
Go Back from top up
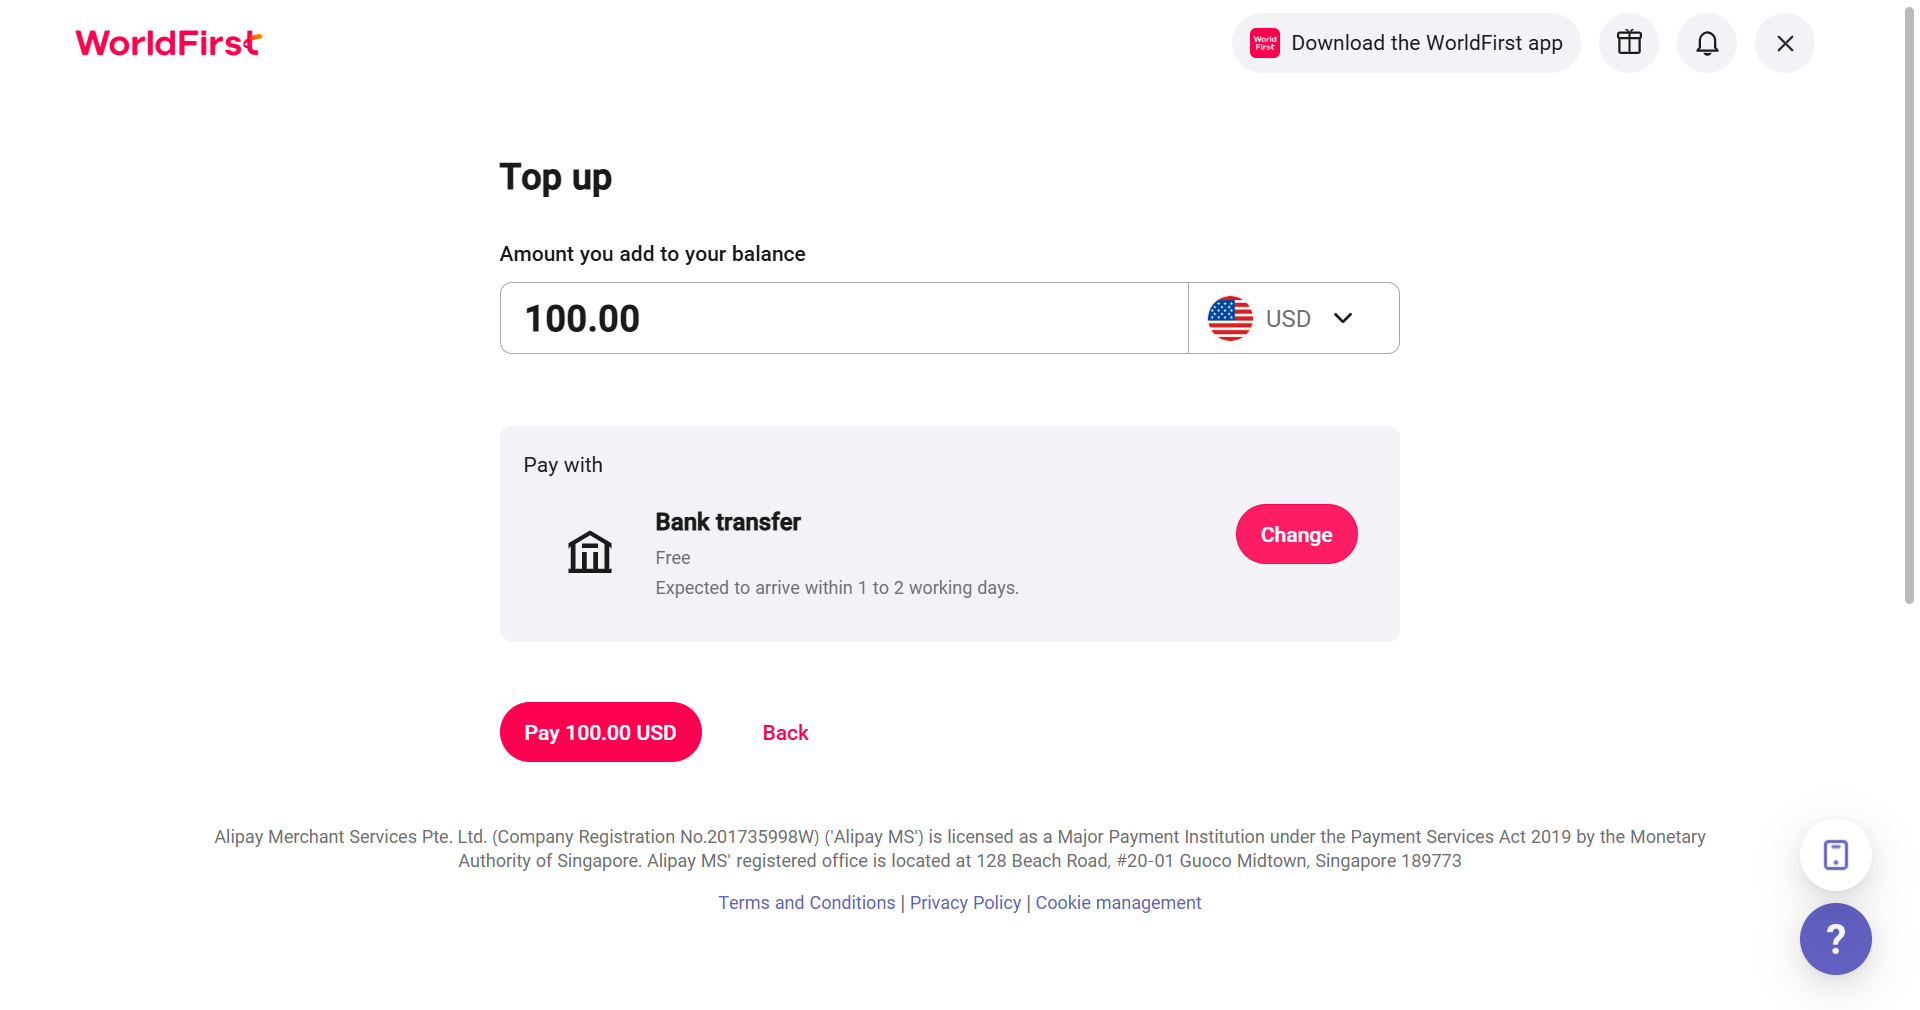(x=785, y=733)
